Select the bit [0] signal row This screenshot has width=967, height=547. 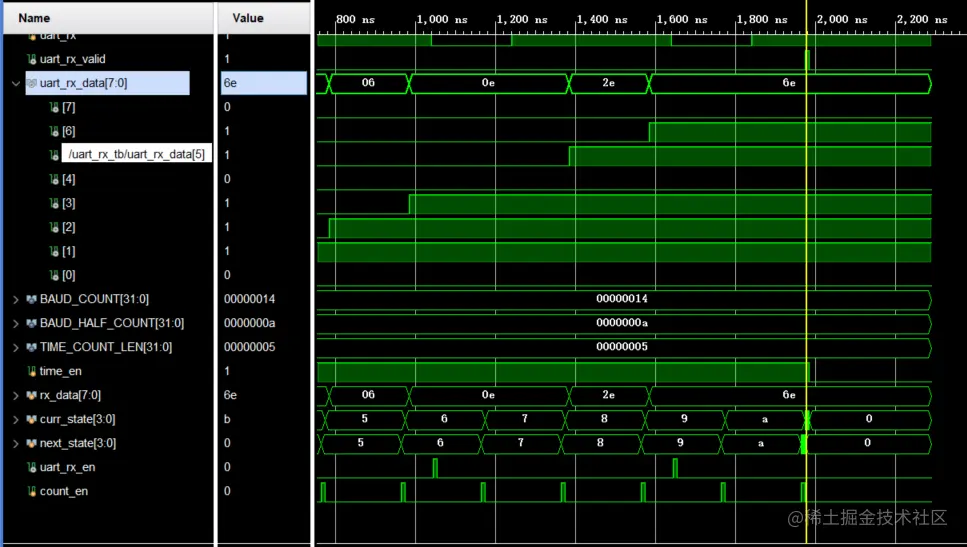tap(108, 275)
